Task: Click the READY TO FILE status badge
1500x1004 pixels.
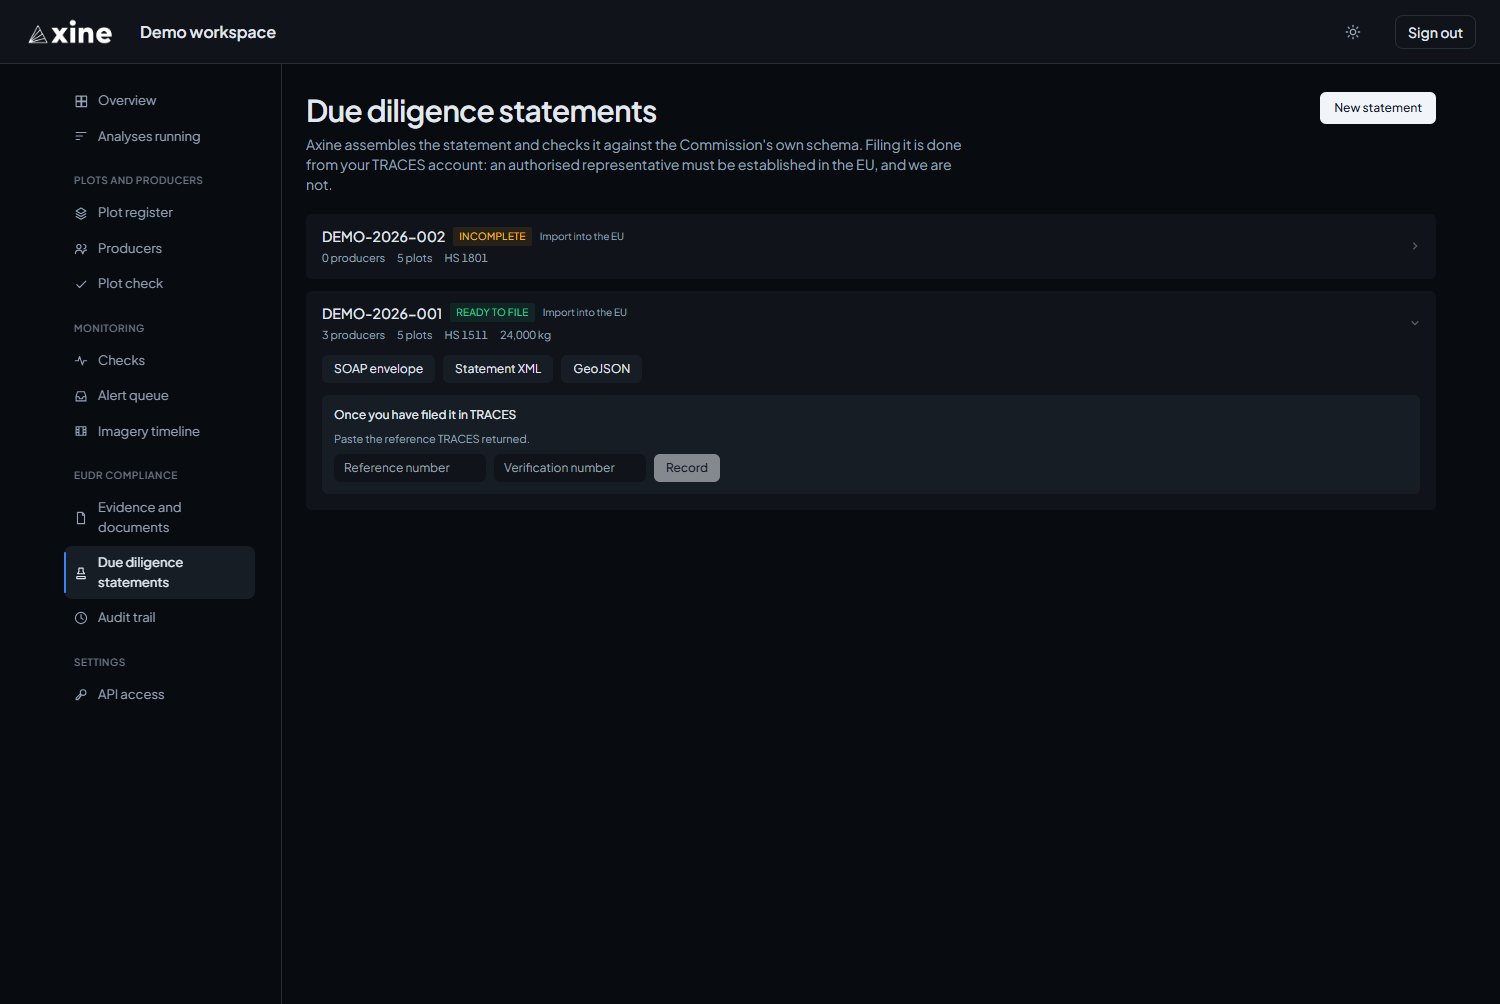Action: pos(492,313)
